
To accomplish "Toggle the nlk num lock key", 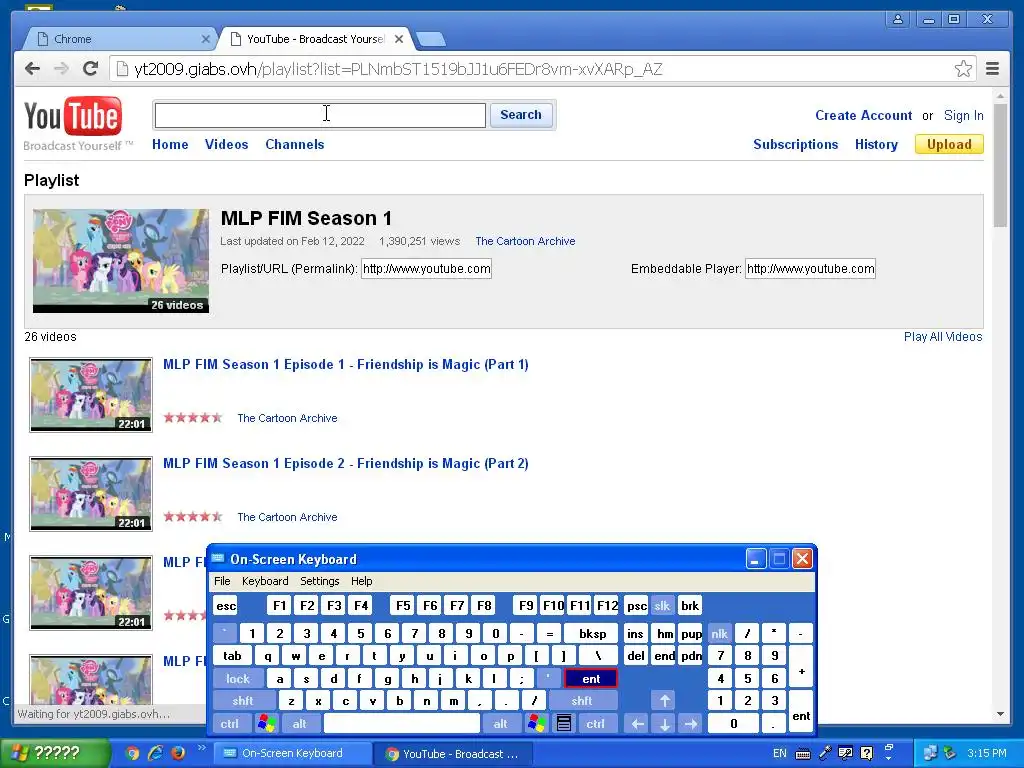I will pyautogui.click(x=719, y=633).
